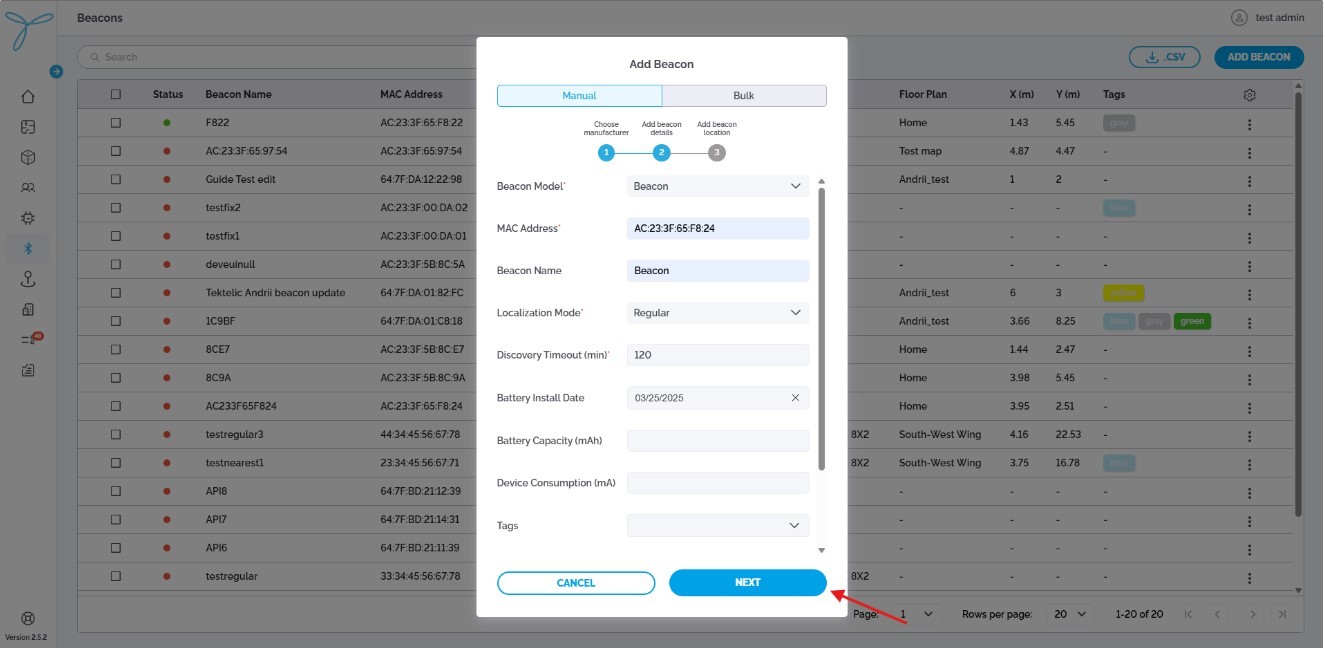Open the Rows per page dropdown

click(1070, 614)
